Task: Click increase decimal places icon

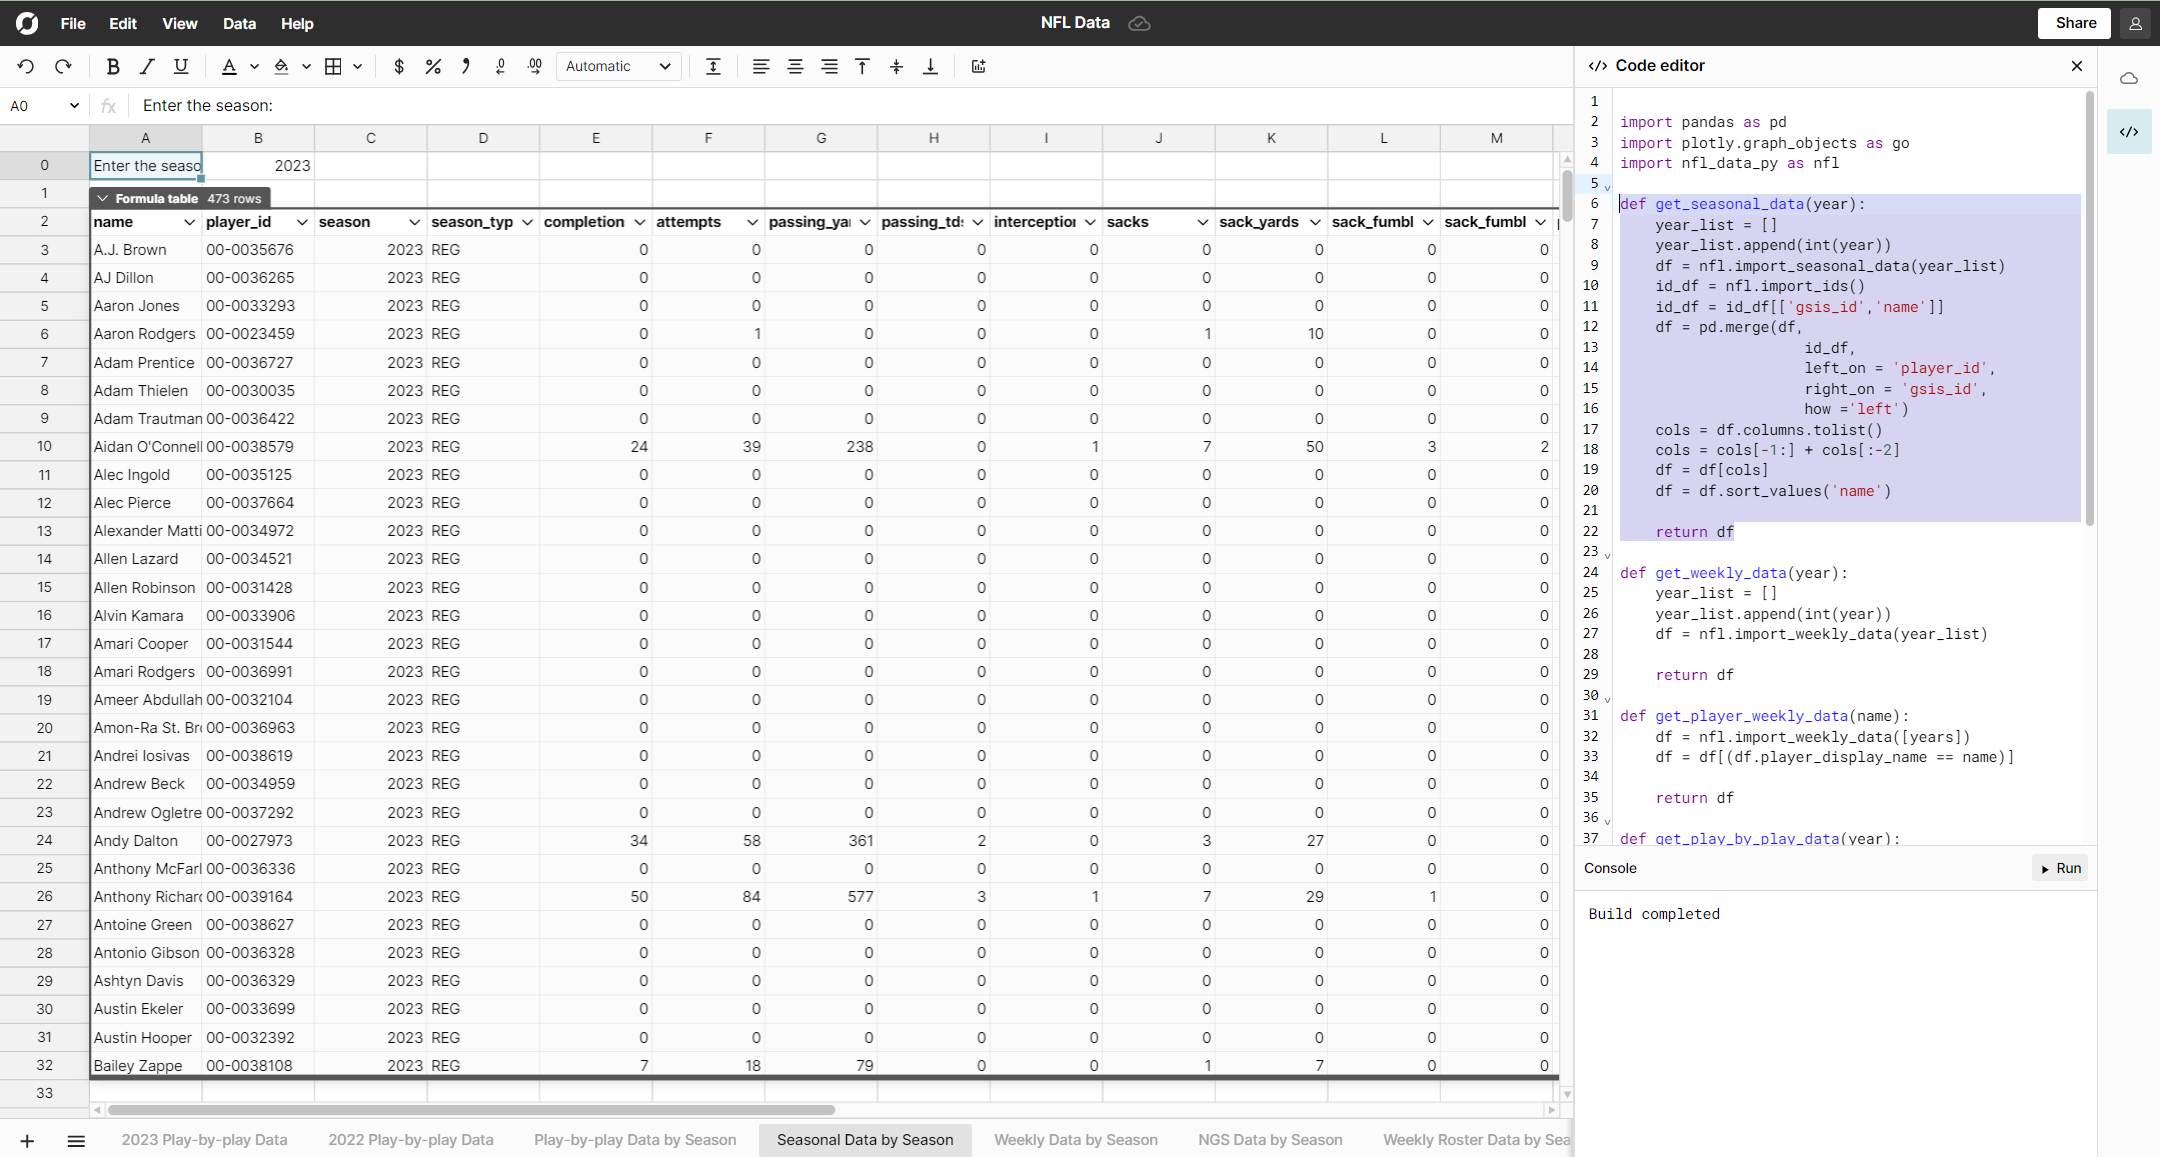Action: point(535,67)
